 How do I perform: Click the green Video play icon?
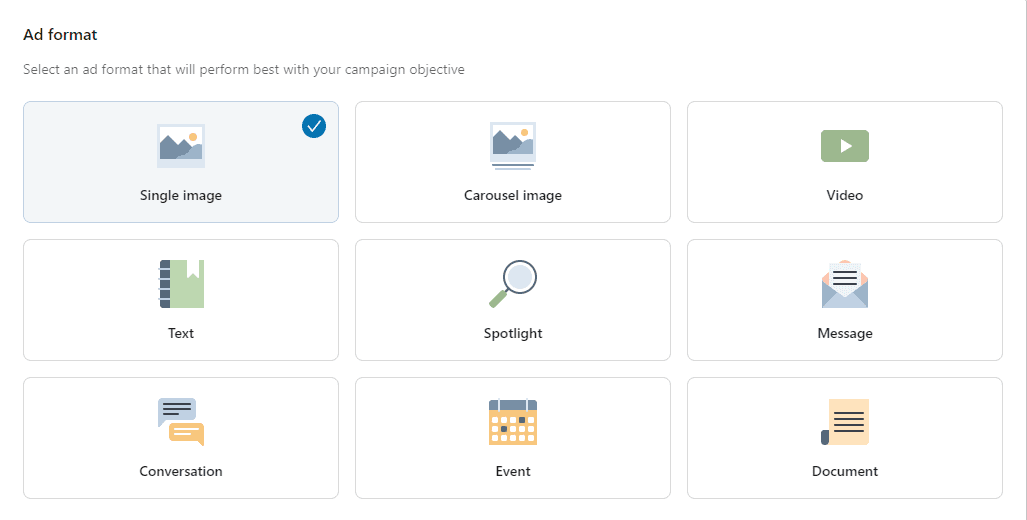[x=845, y=146]
